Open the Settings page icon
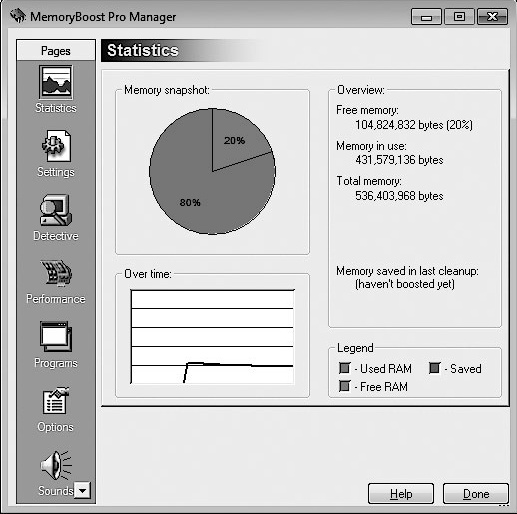 point(56,146)
